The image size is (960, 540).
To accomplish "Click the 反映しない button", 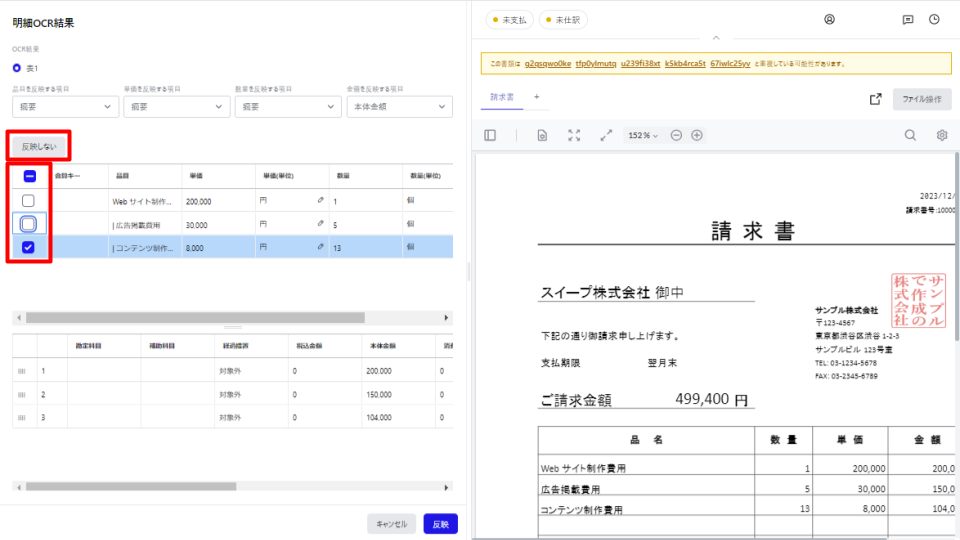I will (39, 146).
